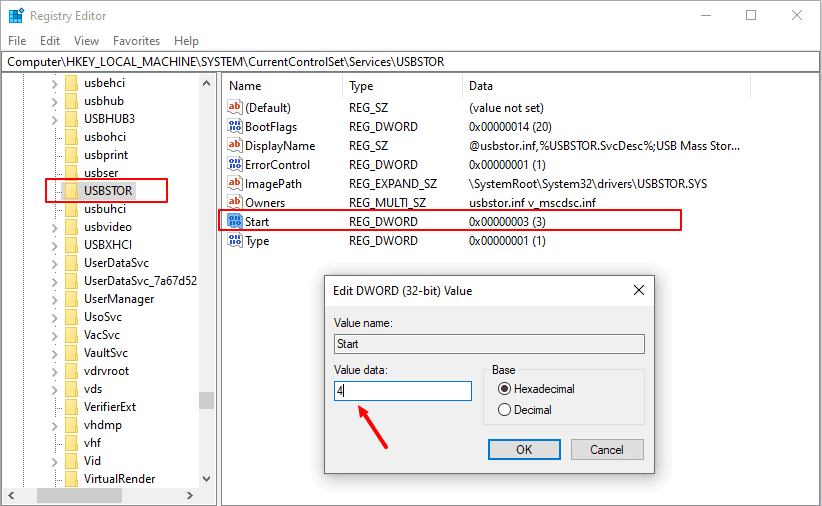The width and height of the screenshot is (822, 506).
Task: Expand the vds tree node
Action: click(55, 389)
